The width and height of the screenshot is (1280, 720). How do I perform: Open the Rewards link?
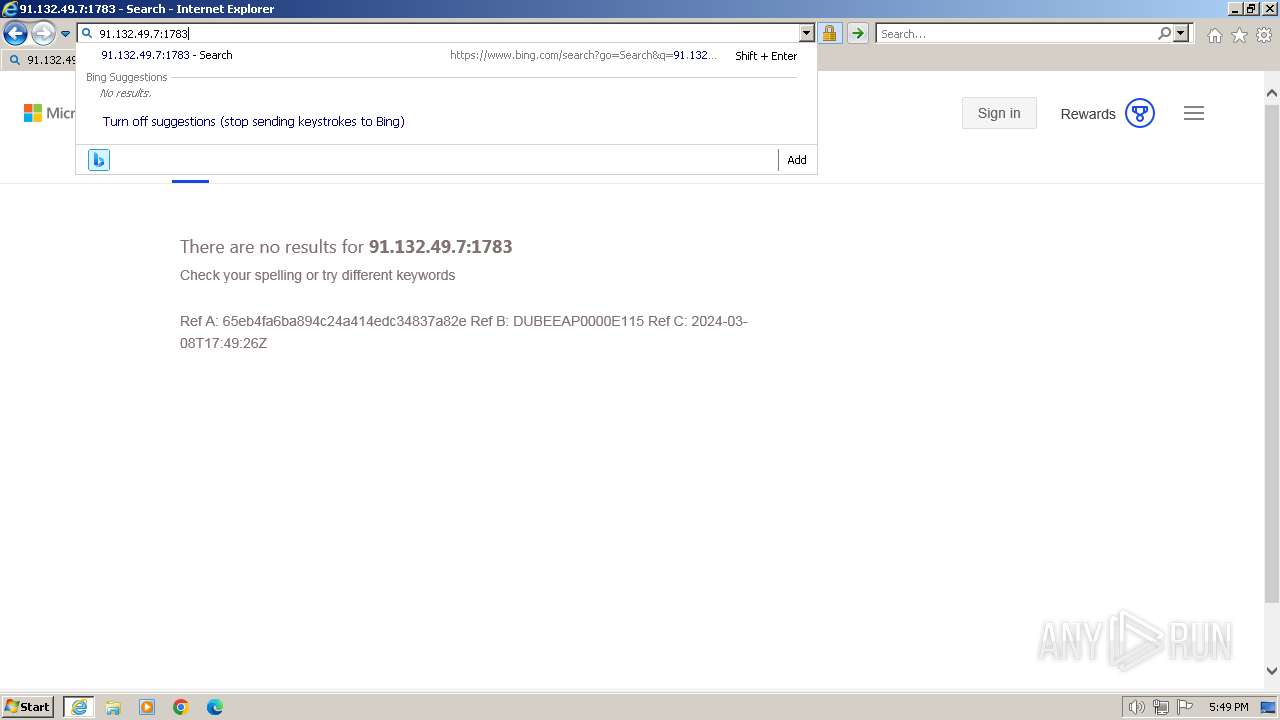tap(1088, 114)
